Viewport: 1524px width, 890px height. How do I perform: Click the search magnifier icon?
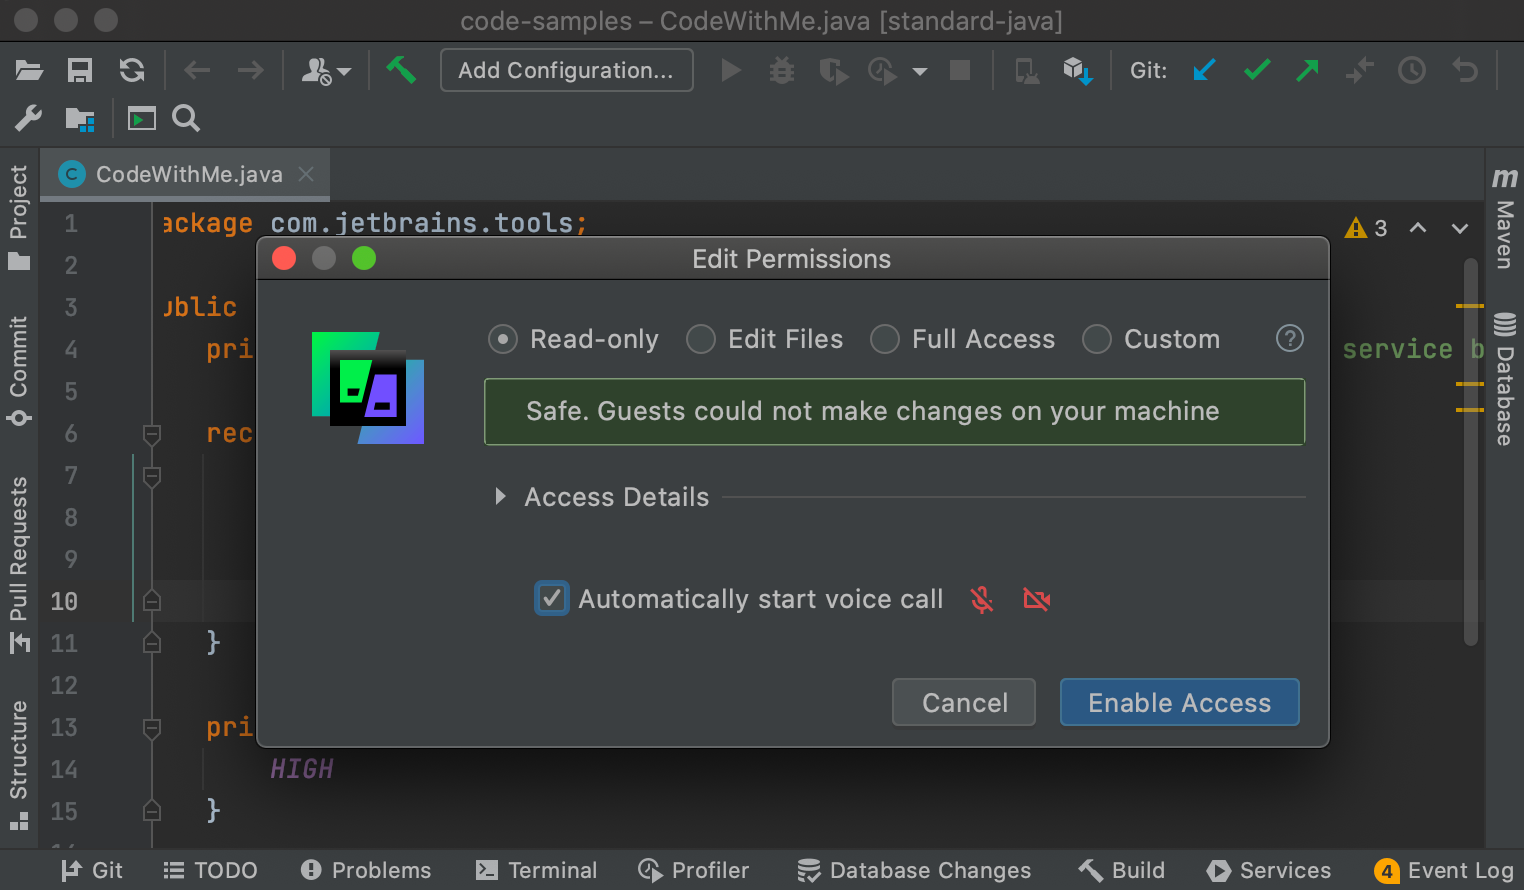186,119
